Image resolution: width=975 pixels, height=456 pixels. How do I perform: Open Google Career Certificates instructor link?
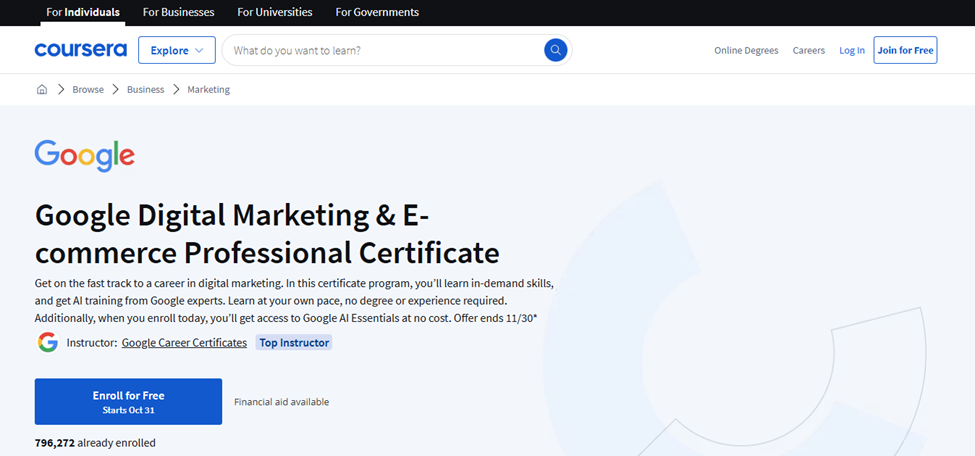[x=184, y=342]
